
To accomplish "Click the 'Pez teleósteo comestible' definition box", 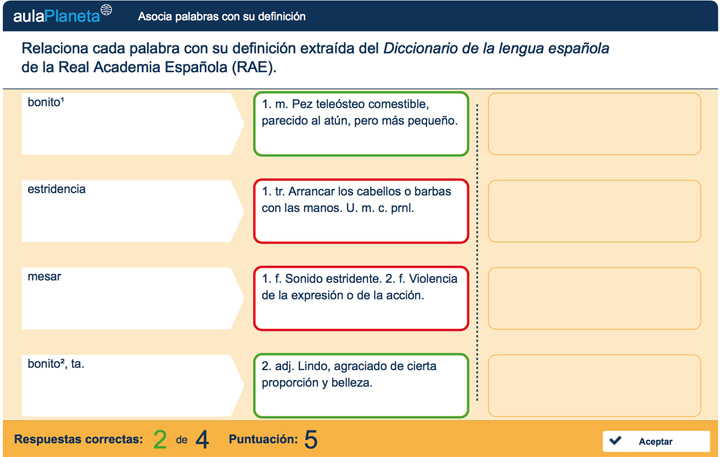I will coord(361,124).
